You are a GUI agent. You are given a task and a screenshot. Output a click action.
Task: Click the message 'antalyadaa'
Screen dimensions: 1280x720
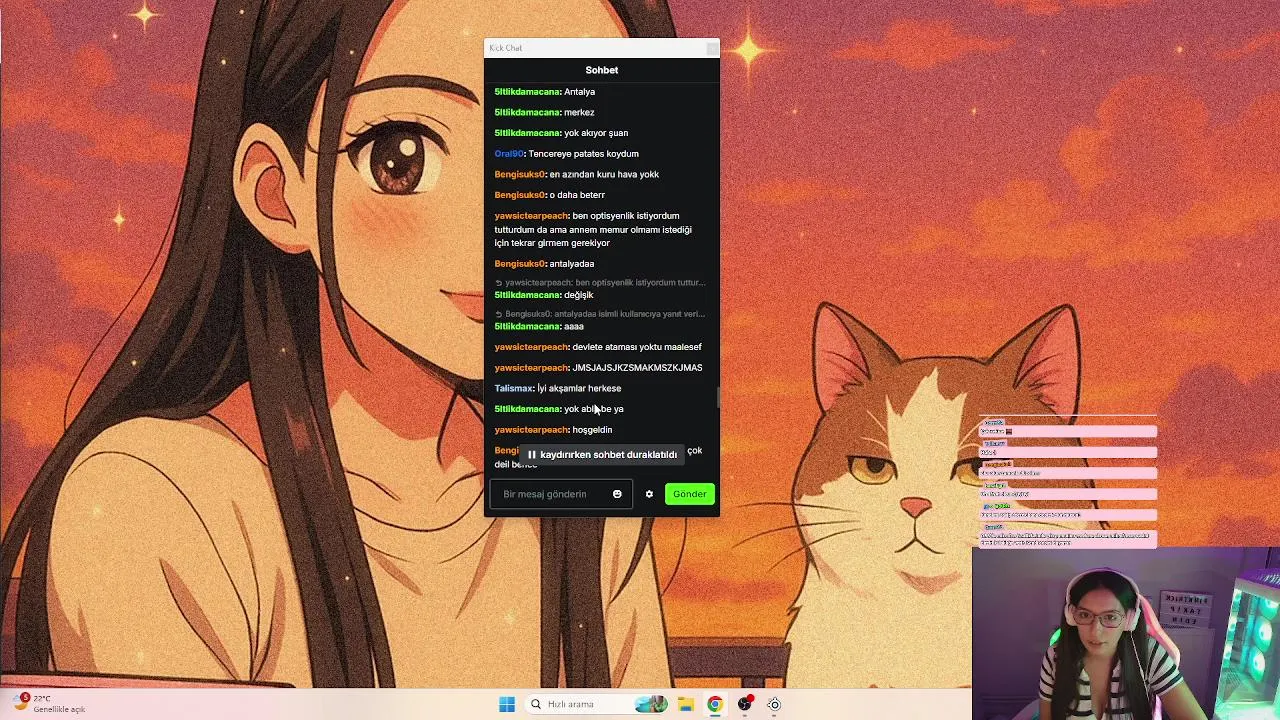pos(572,264)
